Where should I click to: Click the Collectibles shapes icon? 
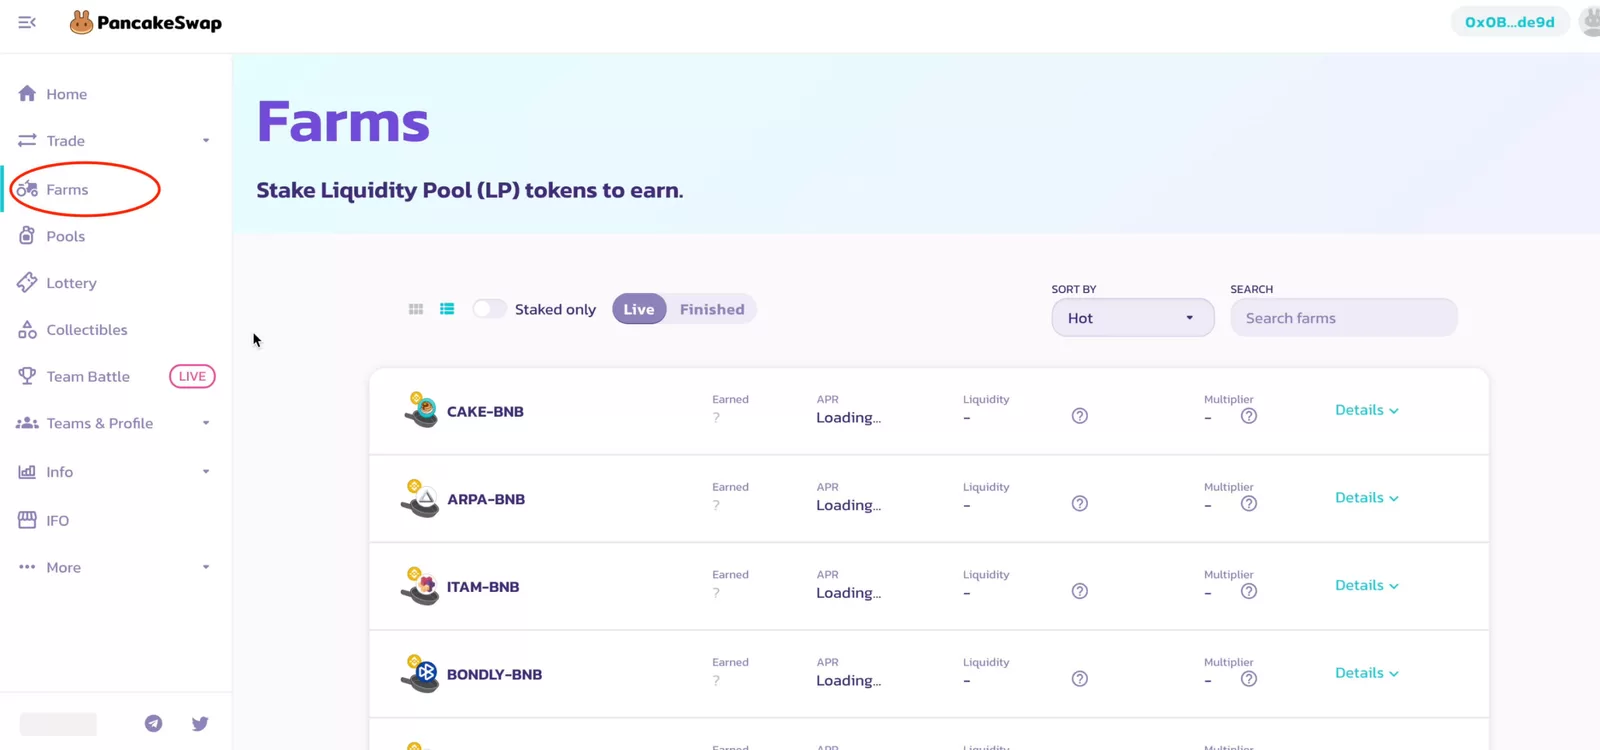coord(27,330)
